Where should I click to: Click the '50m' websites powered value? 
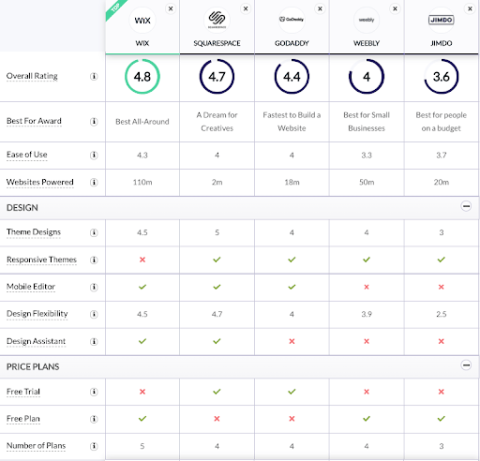366,182
